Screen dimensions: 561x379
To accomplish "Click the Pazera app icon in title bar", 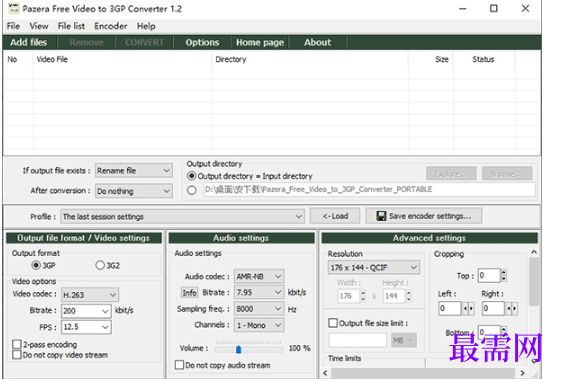I will click(14, 8).
